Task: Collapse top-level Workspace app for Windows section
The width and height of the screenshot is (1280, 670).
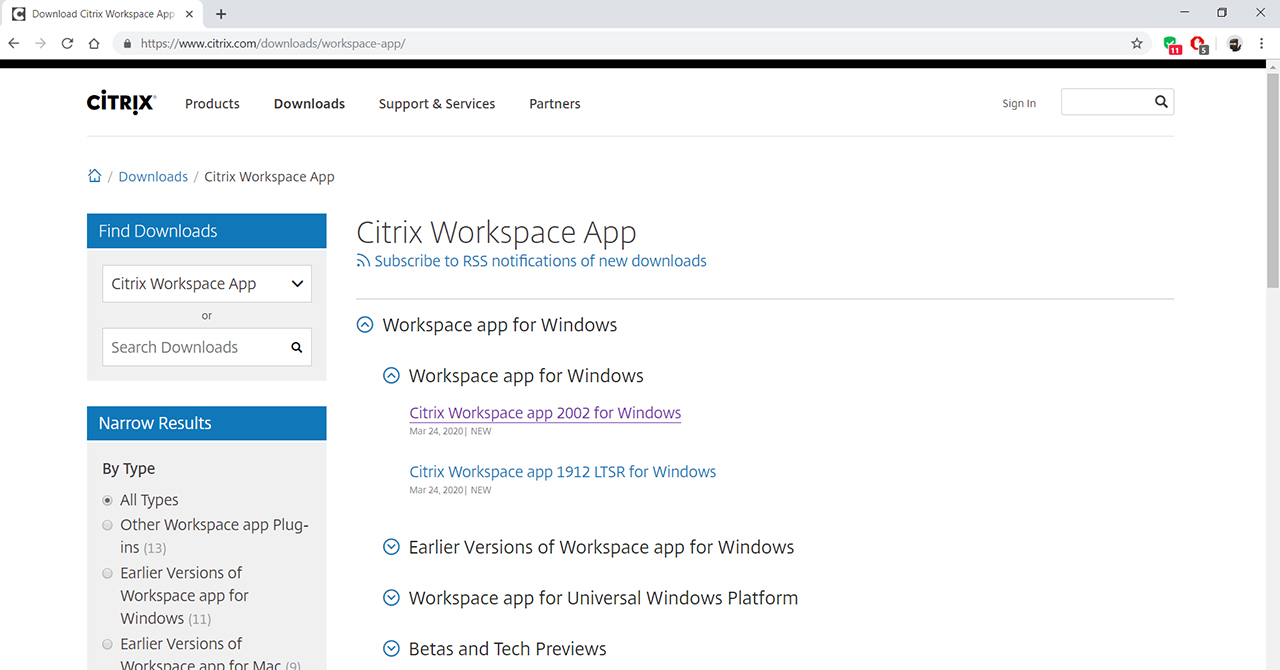Action: coord(365,325)
